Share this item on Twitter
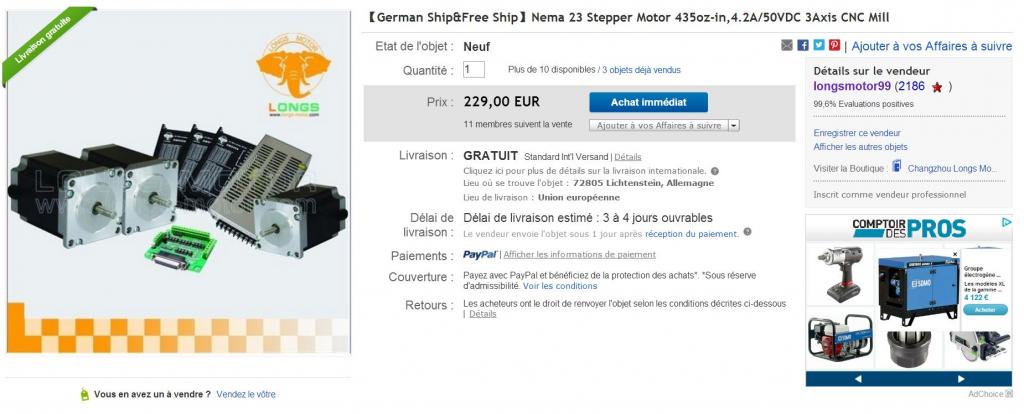Viewport: 1024px width, 414px height. pos(818,46)
